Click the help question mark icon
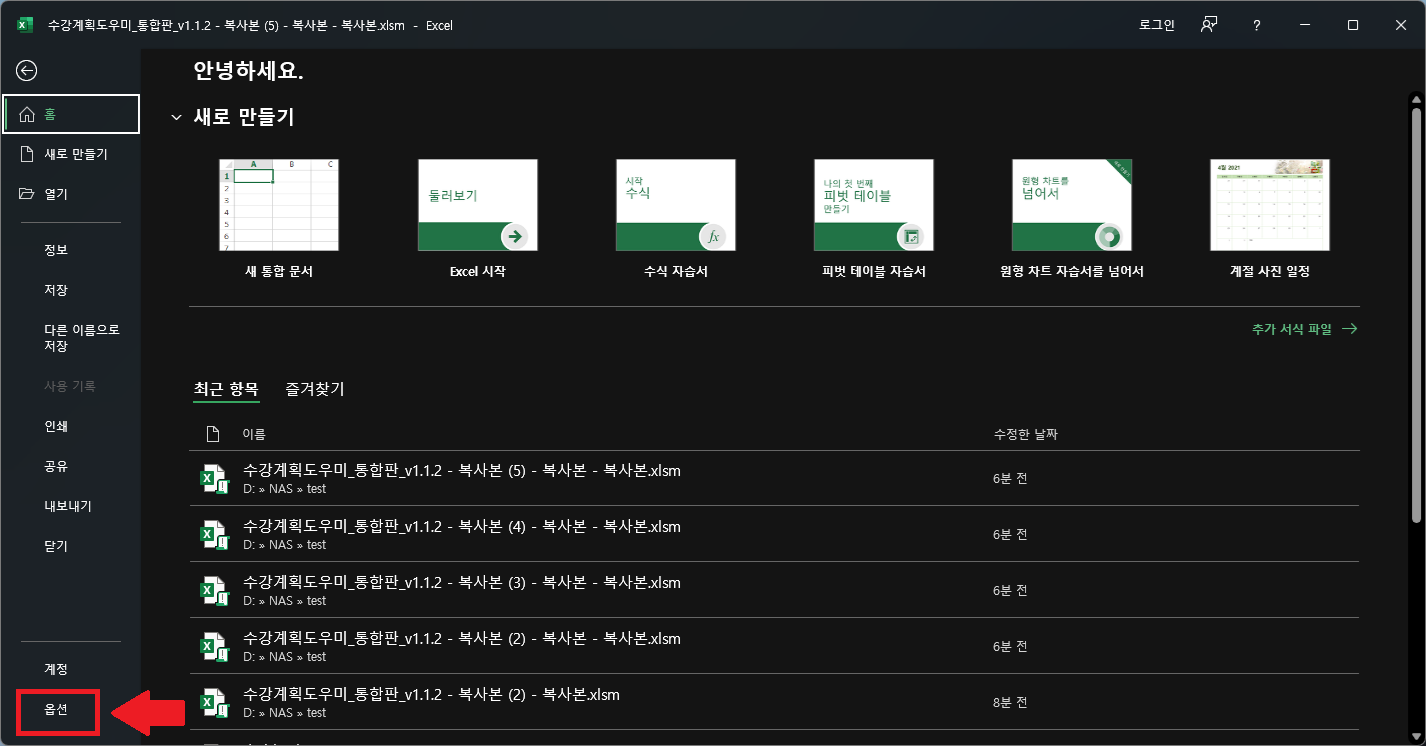 (x=1257, y=25)
